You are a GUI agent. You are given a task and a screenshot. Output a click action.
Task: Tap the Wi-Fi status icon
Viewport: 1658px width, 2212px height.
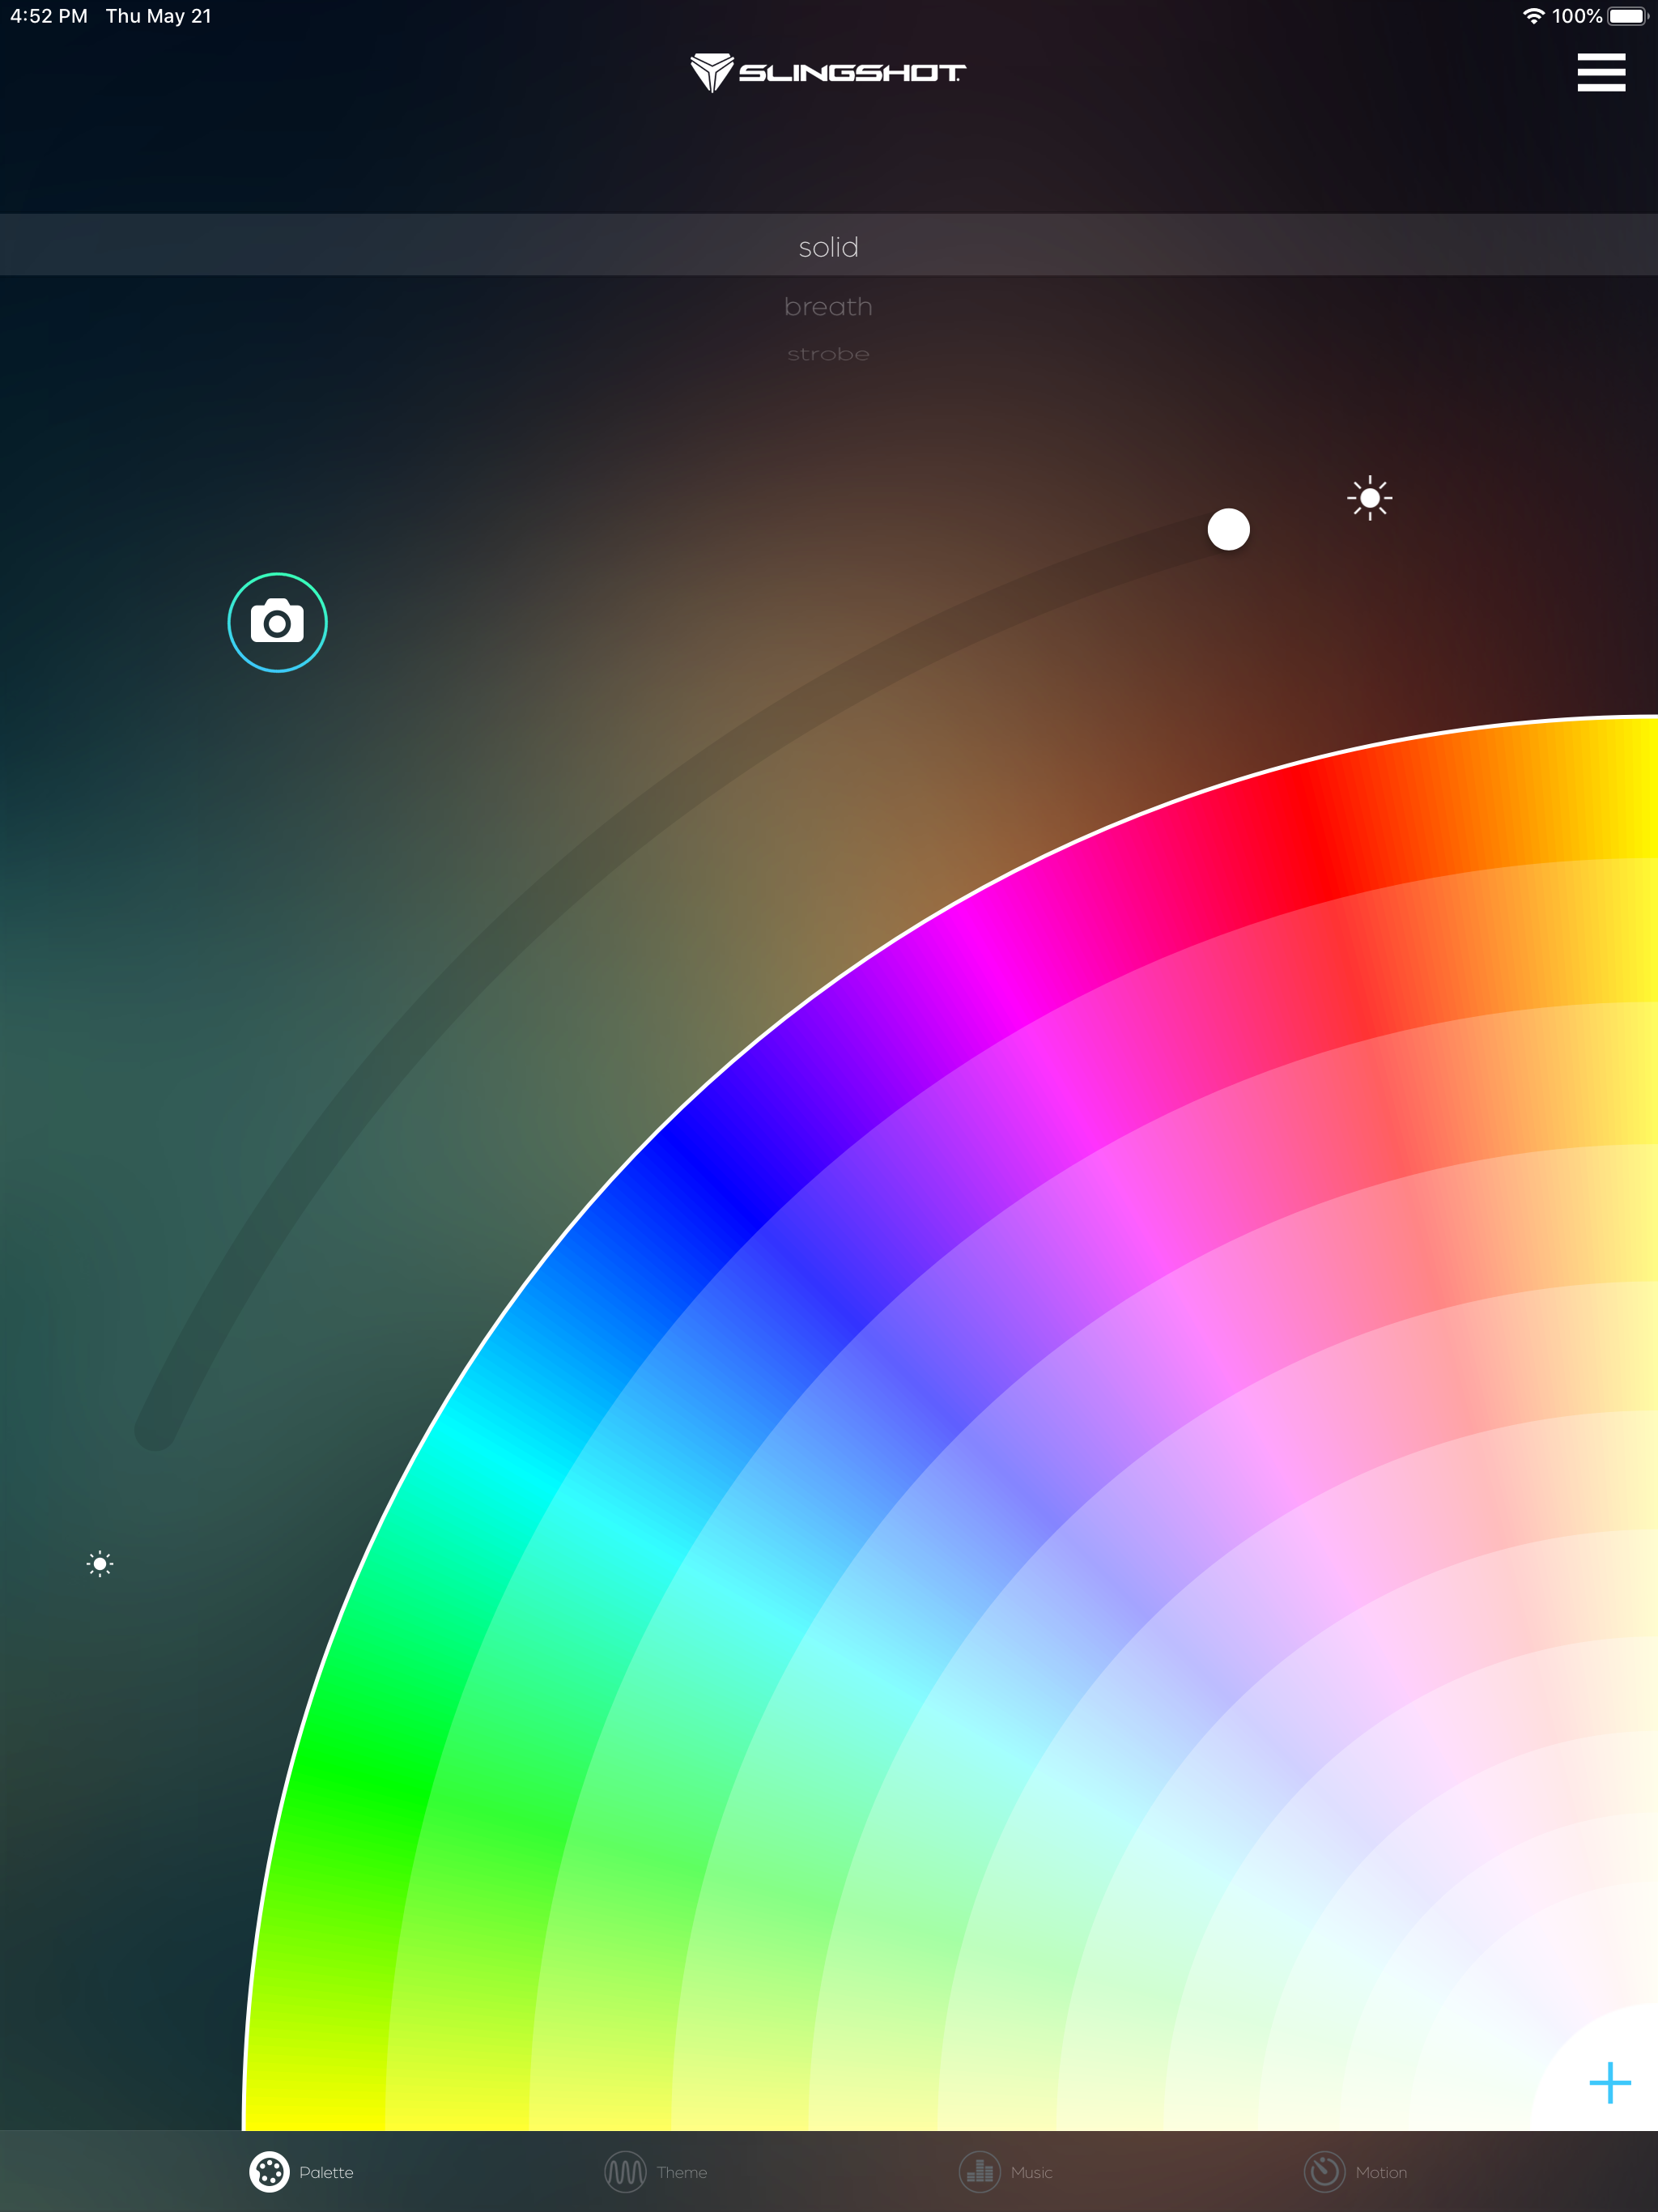[1533, 16]
